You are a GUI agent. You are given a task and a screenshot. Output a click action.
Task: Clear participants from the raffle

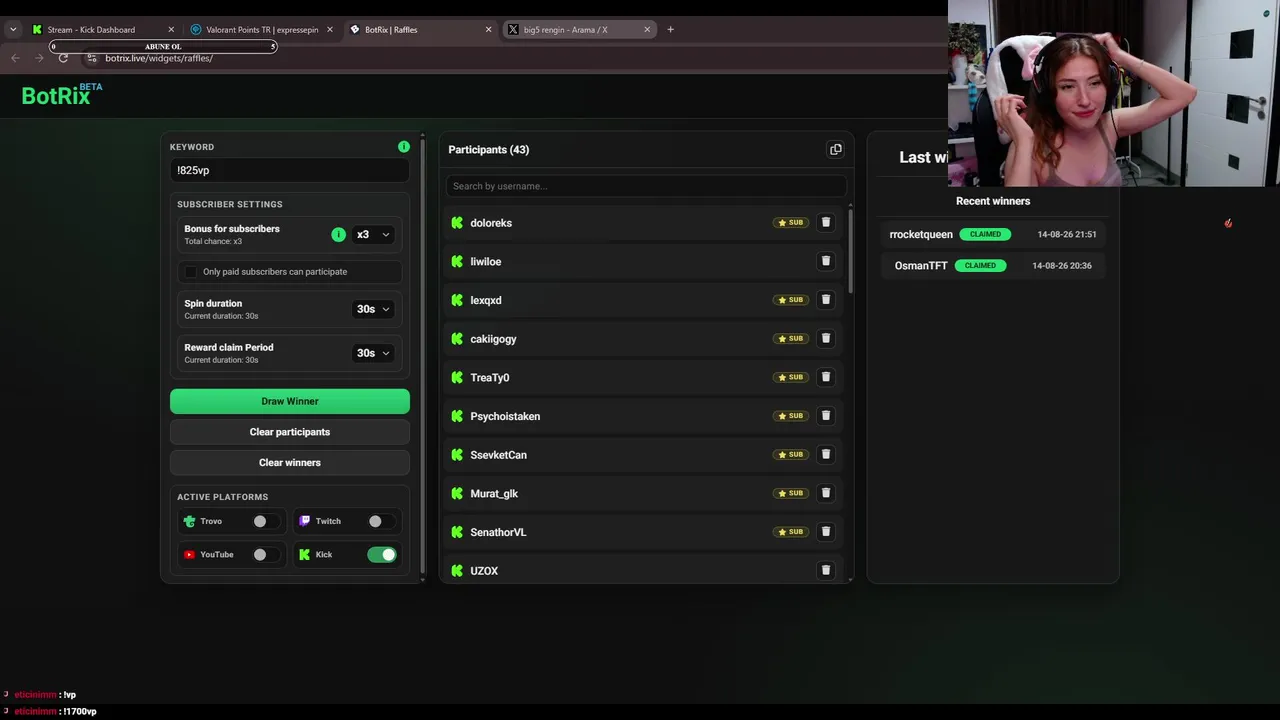tap(290, 432)
